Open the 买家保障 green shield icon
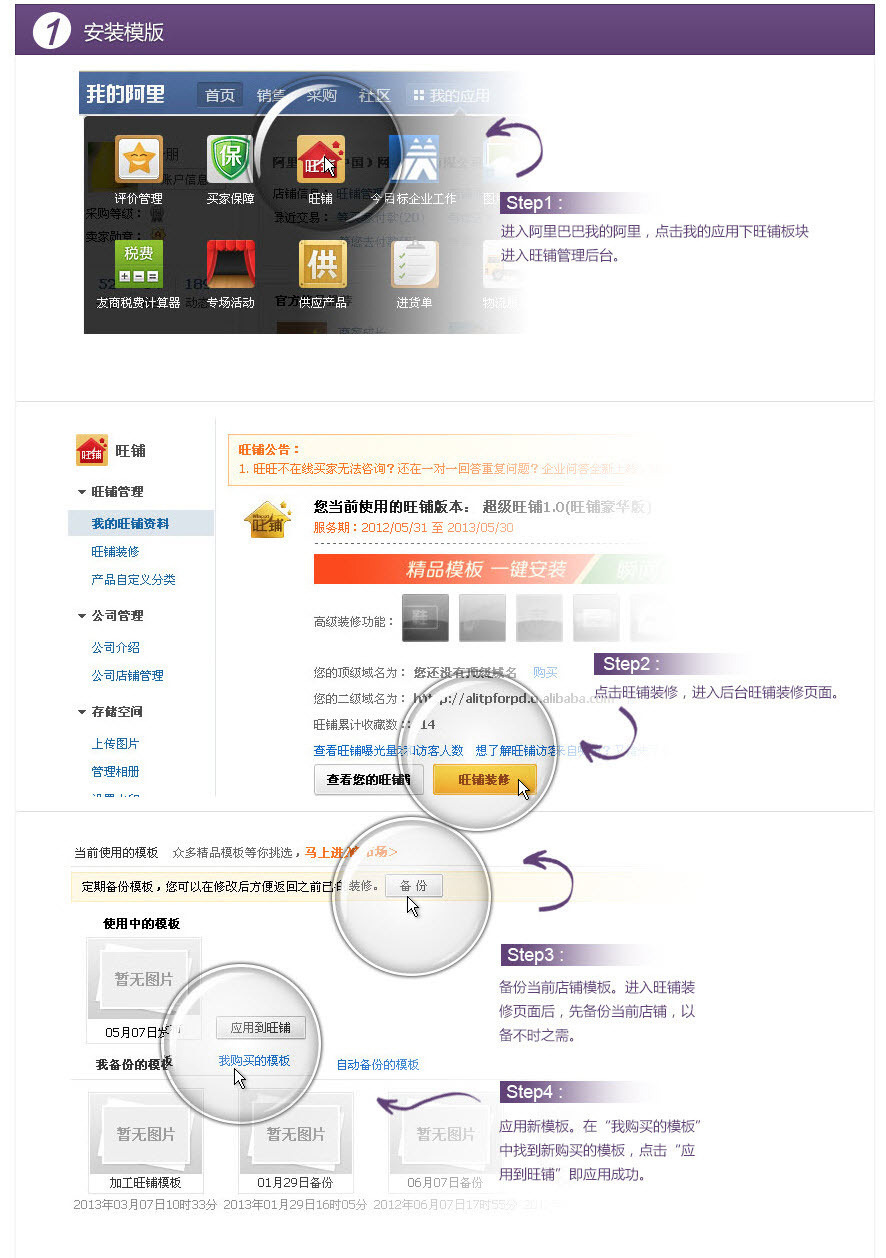The height and width of the screenshot is (1258, 886). (231, 160)
